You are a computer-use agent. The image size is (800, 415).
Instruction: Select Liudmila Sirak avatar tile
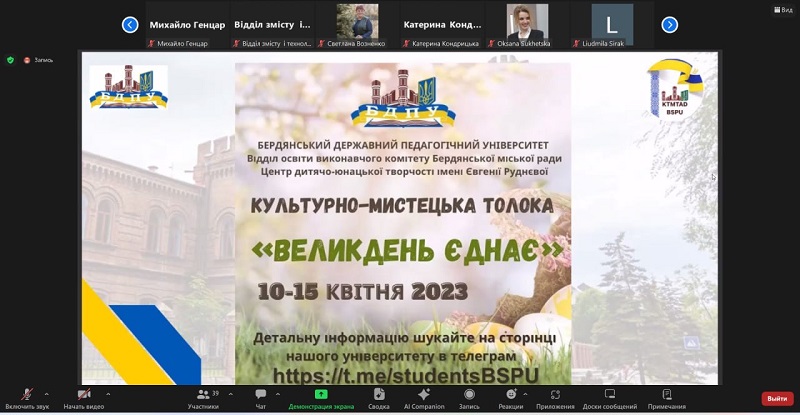click(612, 25)
